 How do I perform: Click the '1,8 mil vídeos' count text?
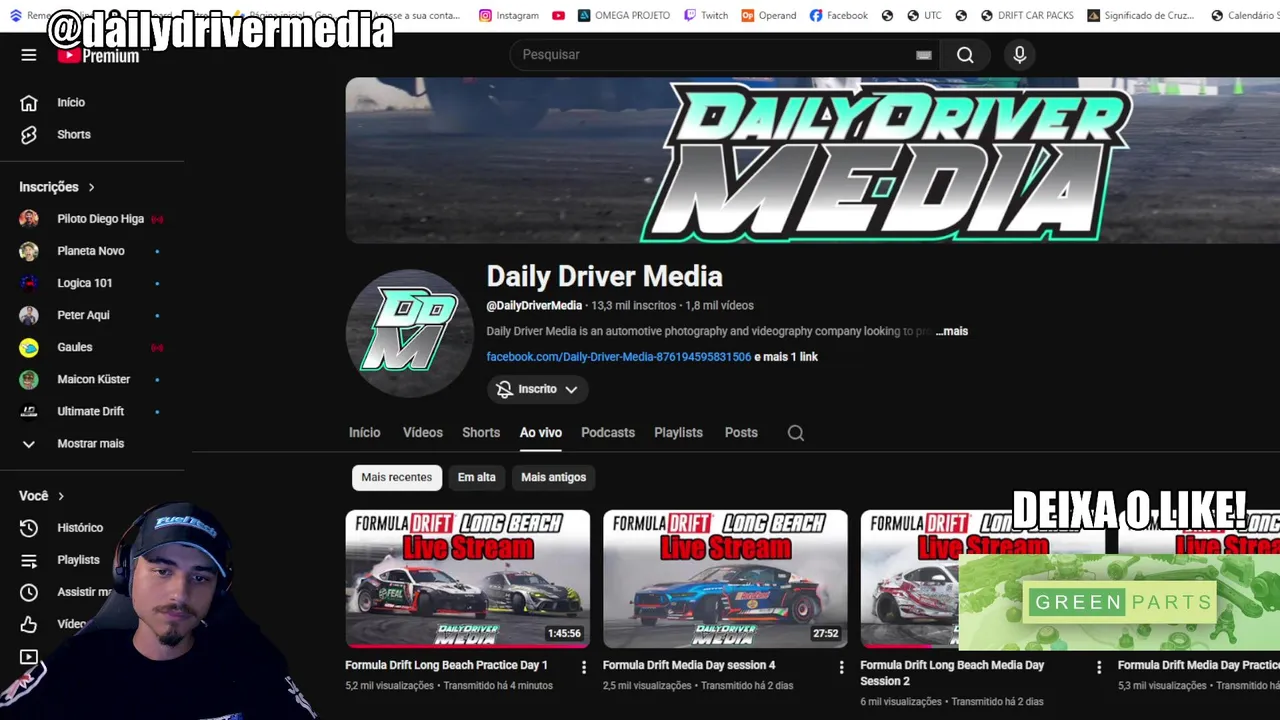pyautogui.click(x=719, y=306)
